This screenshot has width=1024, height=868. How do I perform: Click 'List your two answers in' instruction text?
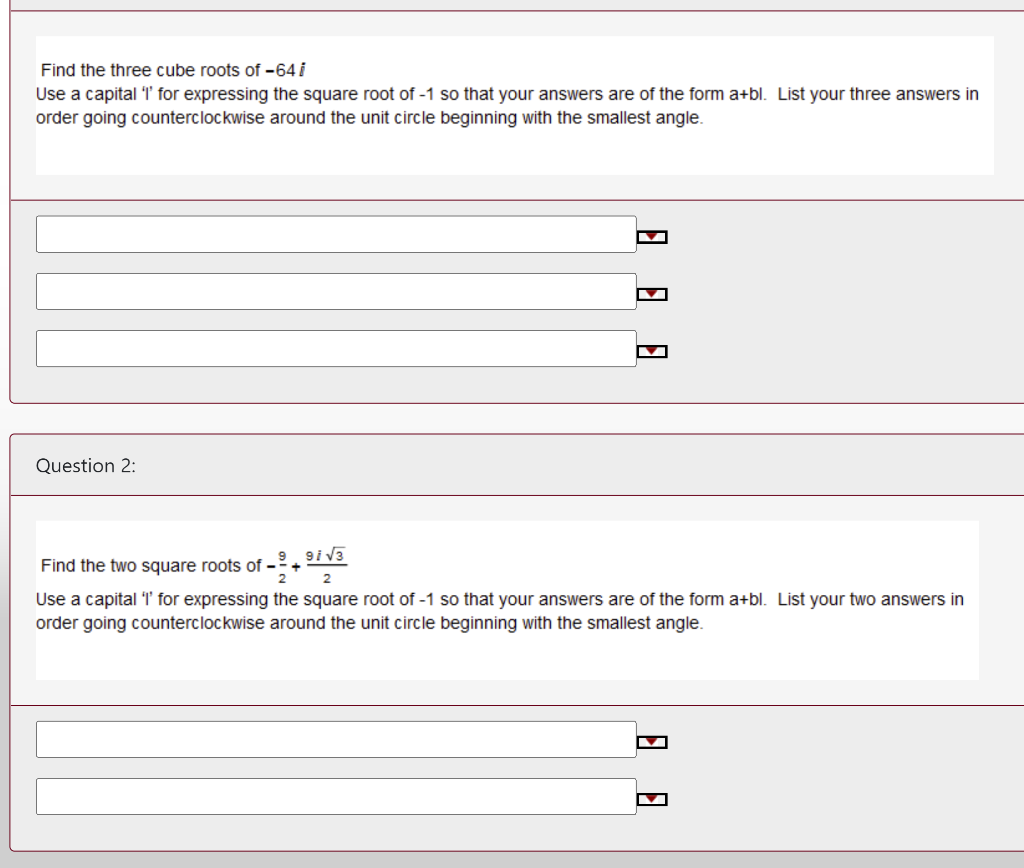tap(871, 600)
